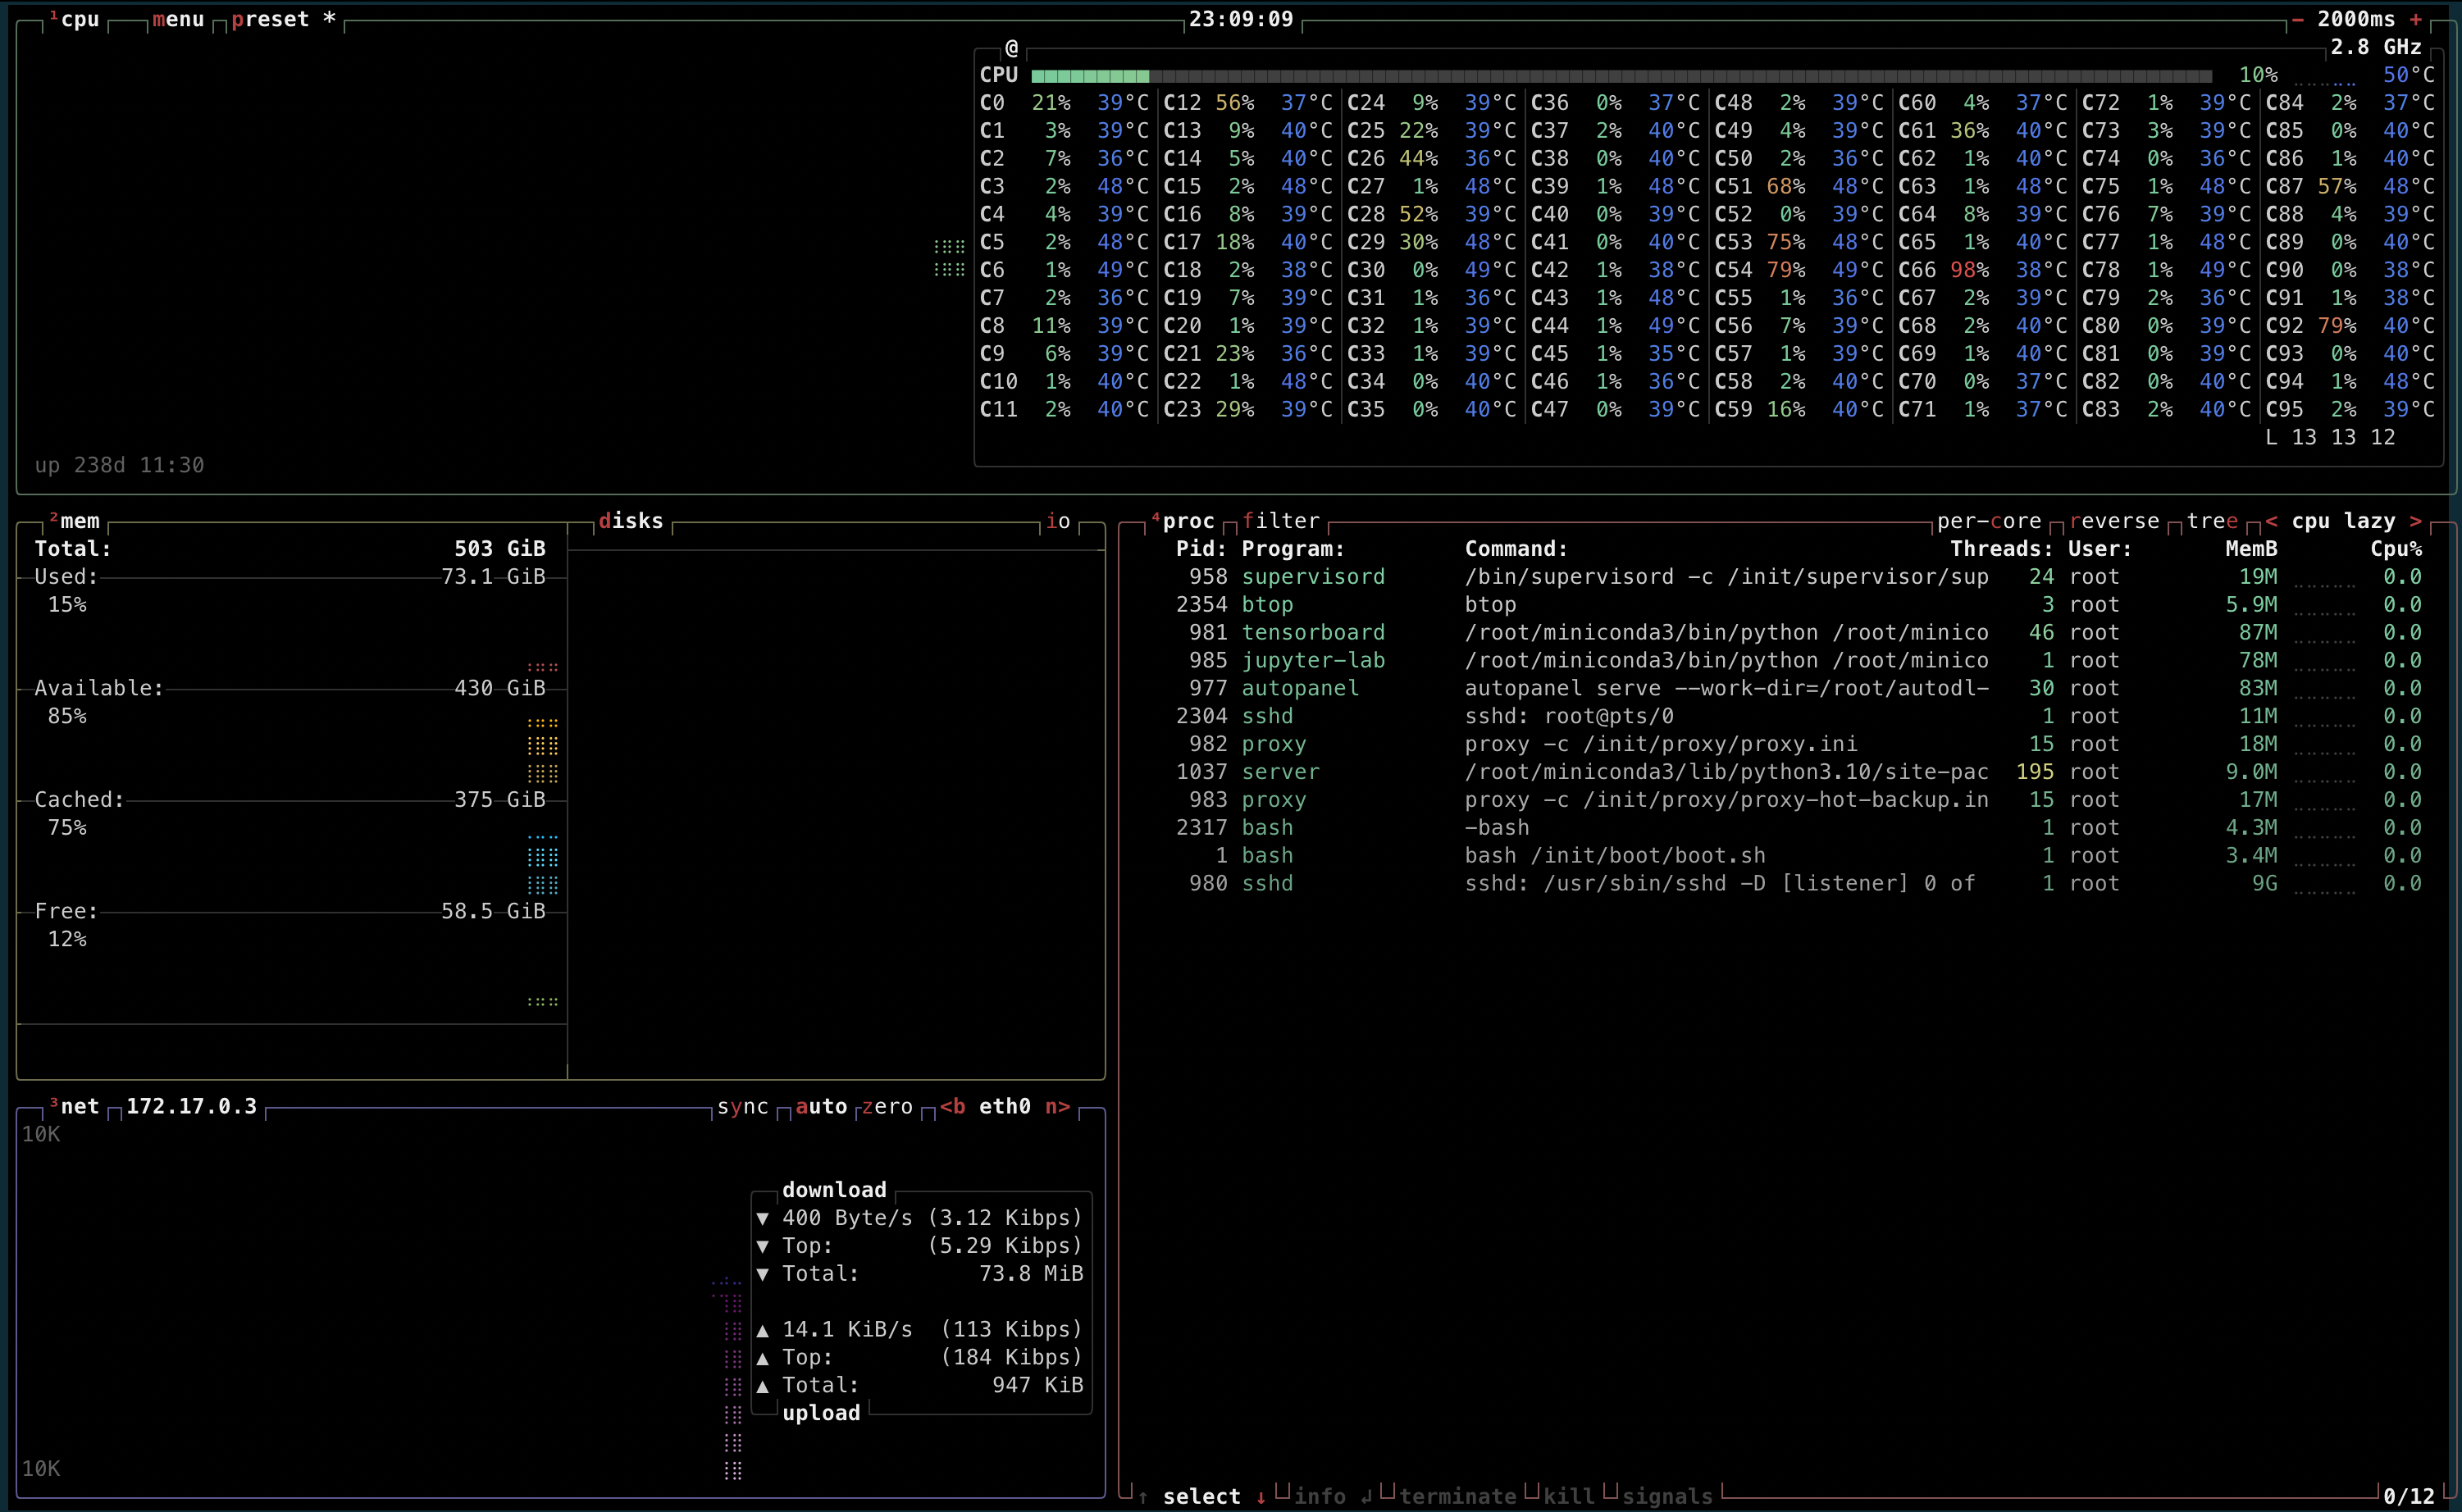This screenshot has width=2462, height=1512.
Task: Open the btop menu
Action: click(178, 19)
